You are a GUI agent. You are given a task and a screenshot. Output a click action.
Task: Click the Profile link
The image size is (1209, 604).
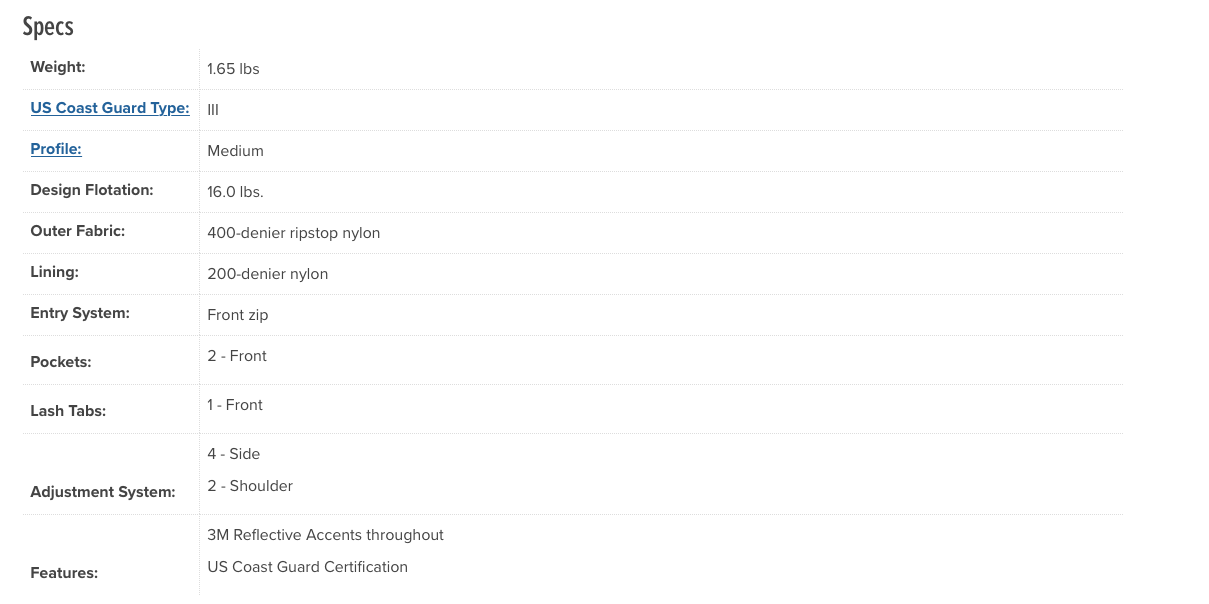pyautogui.click(x=56, y=149)
